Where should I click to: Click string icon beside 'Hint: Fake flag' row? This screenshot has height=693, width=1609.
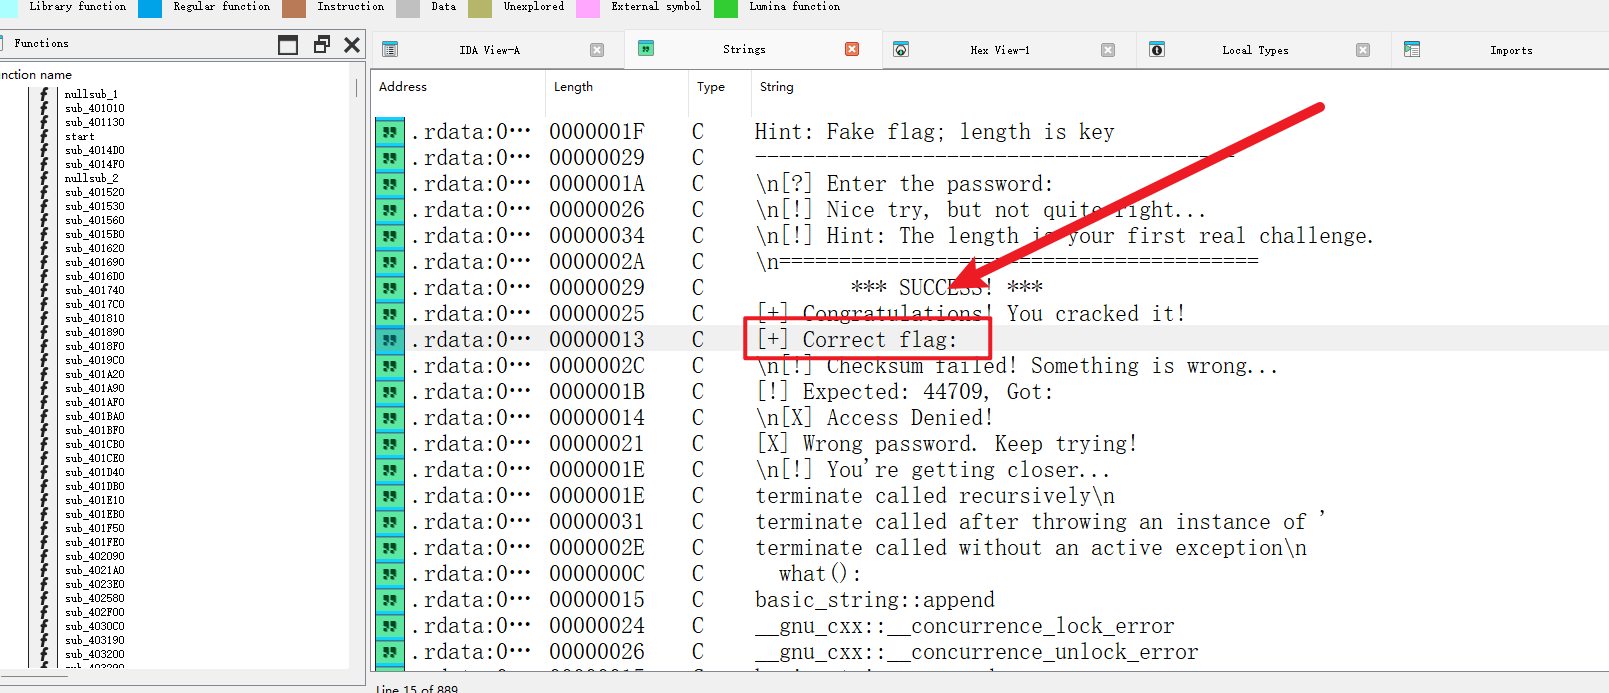[389, 132]
